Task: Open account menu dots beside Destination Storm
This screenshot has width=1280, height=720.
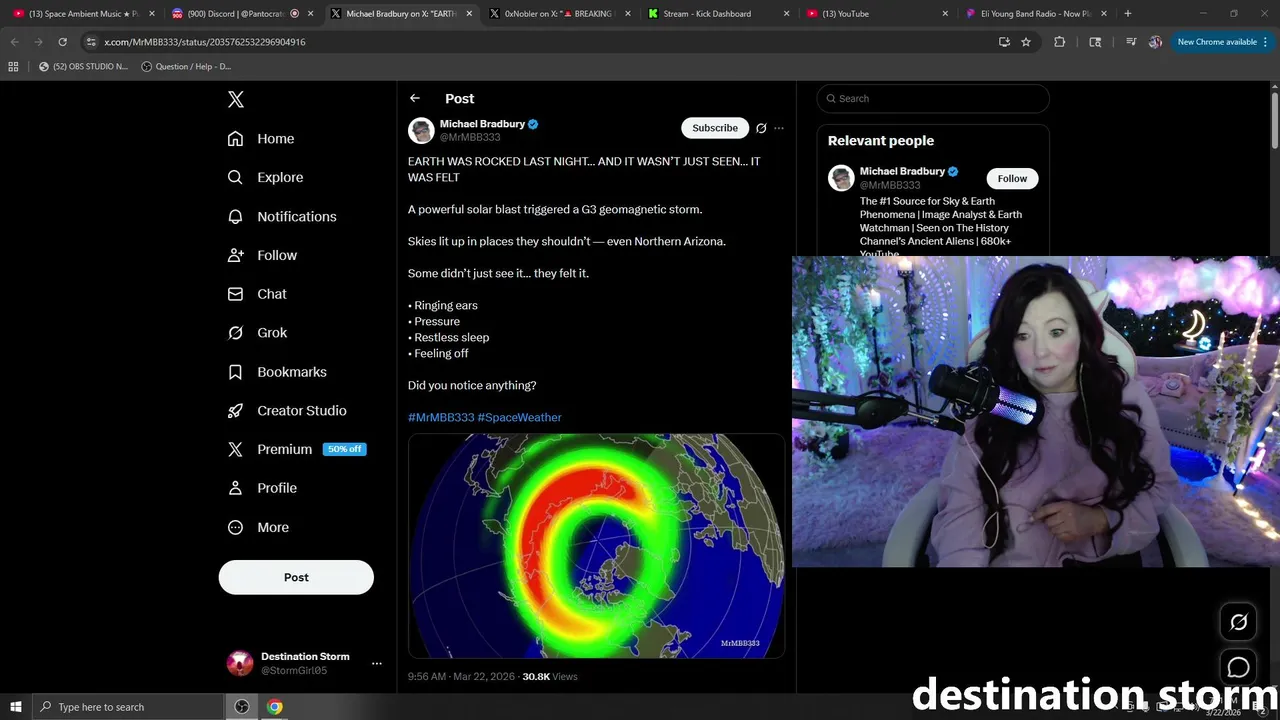Action: (376, 663)
